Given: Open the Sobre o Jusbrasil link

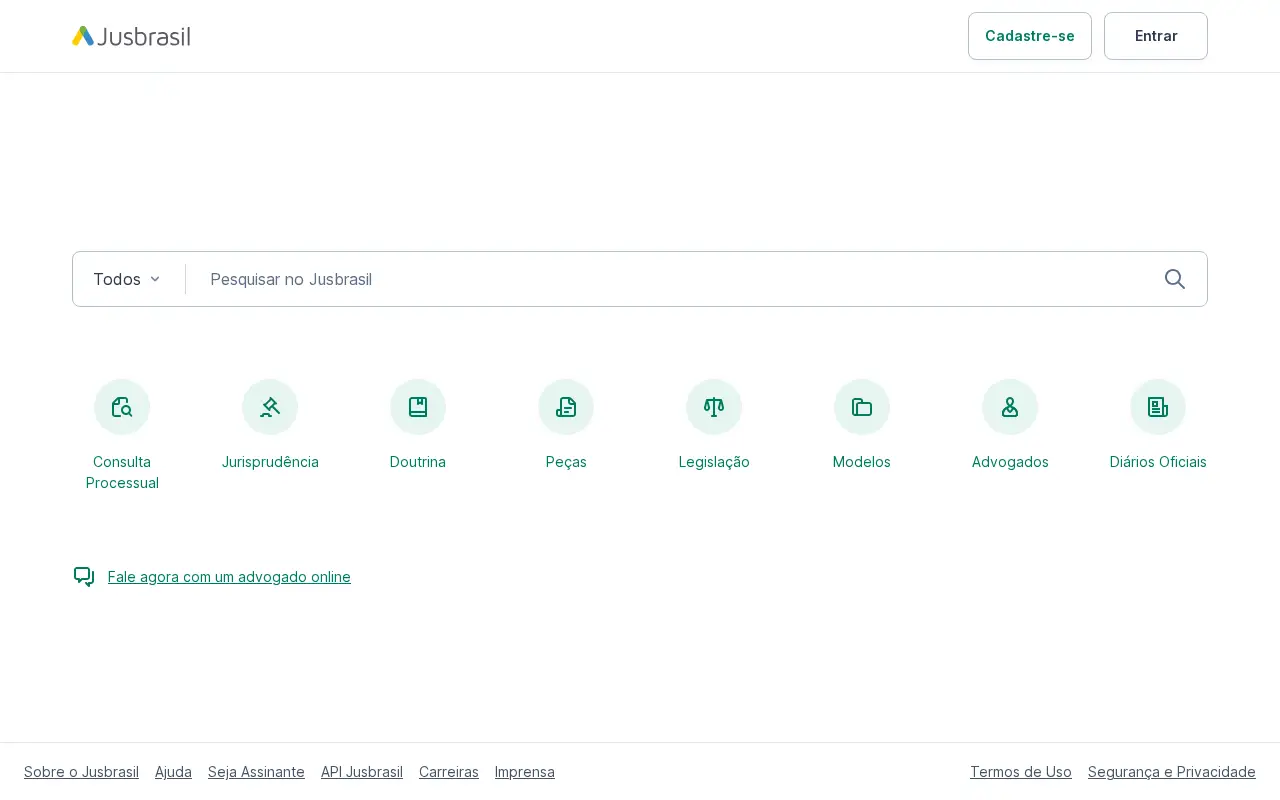Looking at the screenshot, I should pyautogui.click(x=81, y=772).
